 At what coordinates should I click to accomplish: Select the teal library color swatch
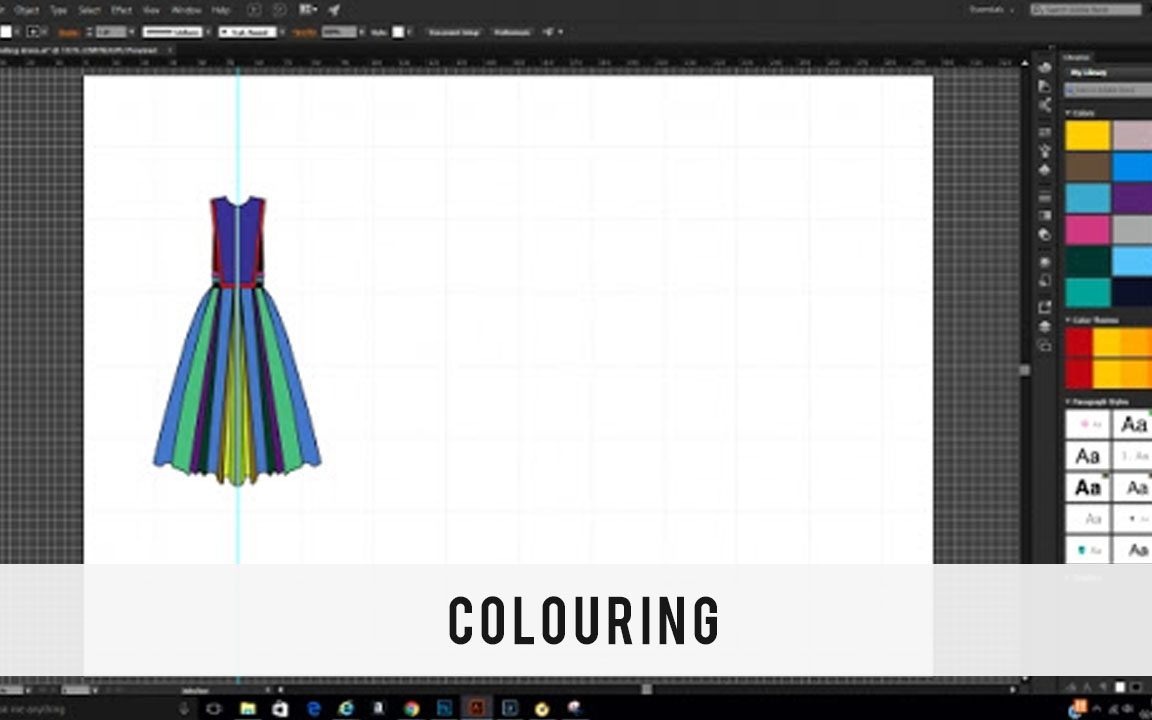[1087, 292]
